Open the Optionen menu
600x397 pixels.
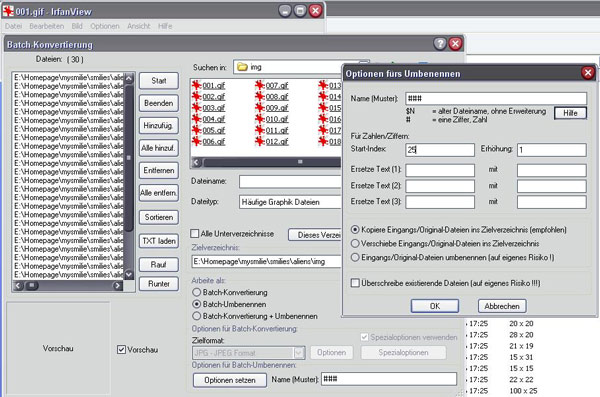(x=104, y=26)
